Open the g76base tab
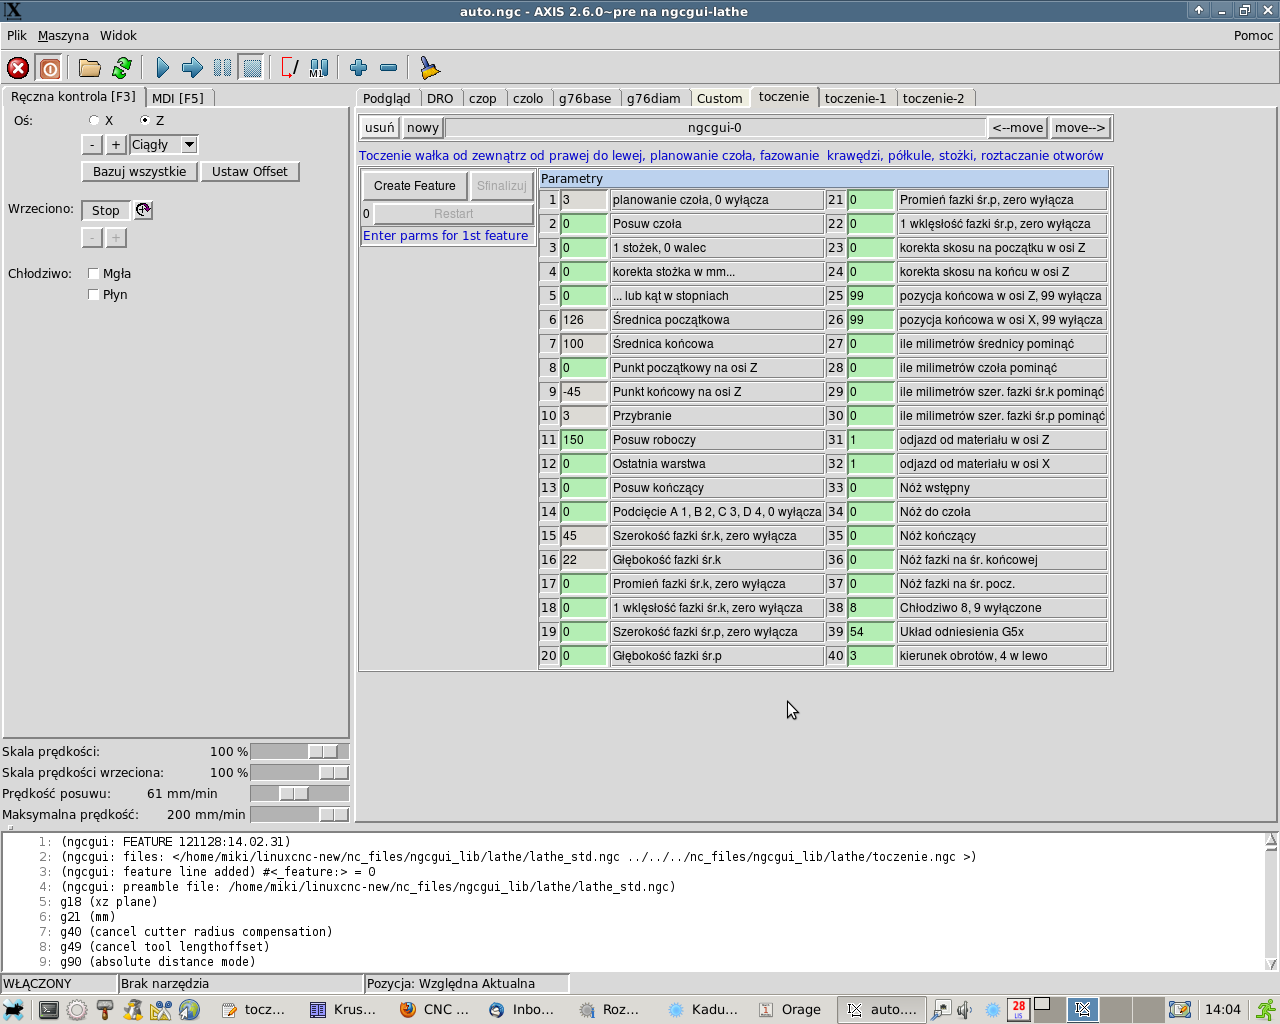 click(585, 98)
